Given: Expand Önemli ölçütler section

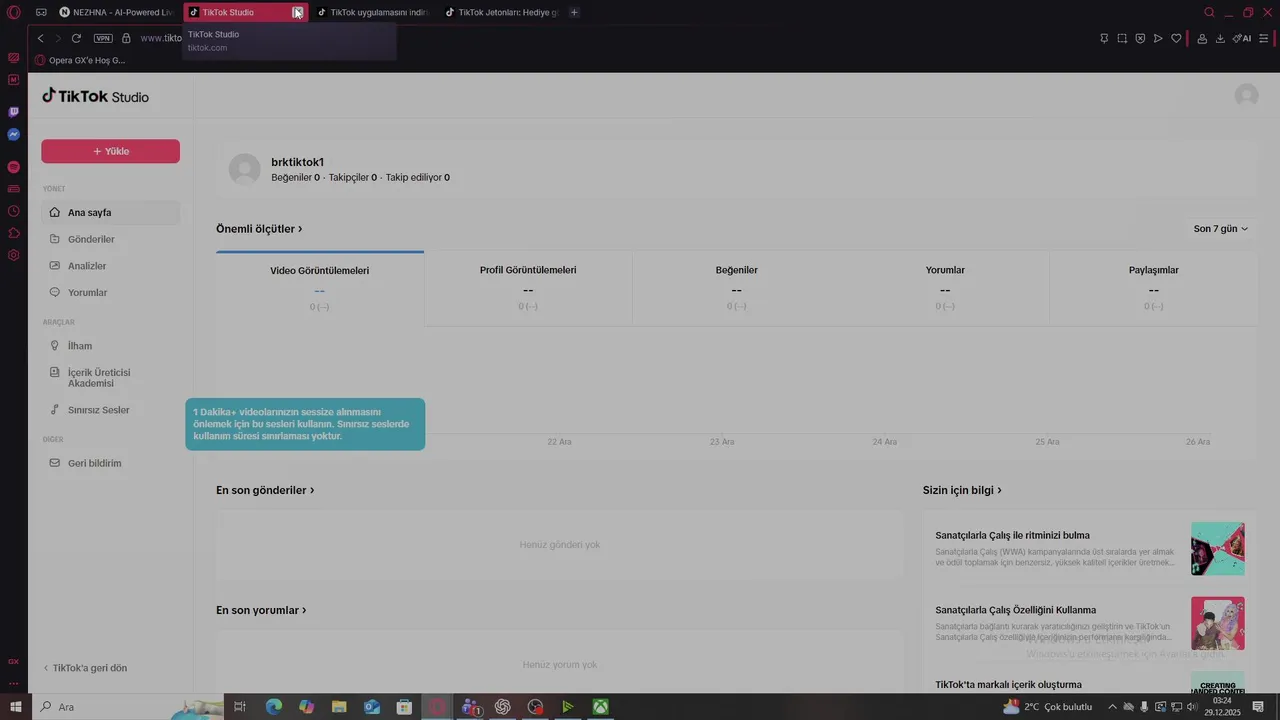Looking at the screenshot, I should click(x=259, y=229).
